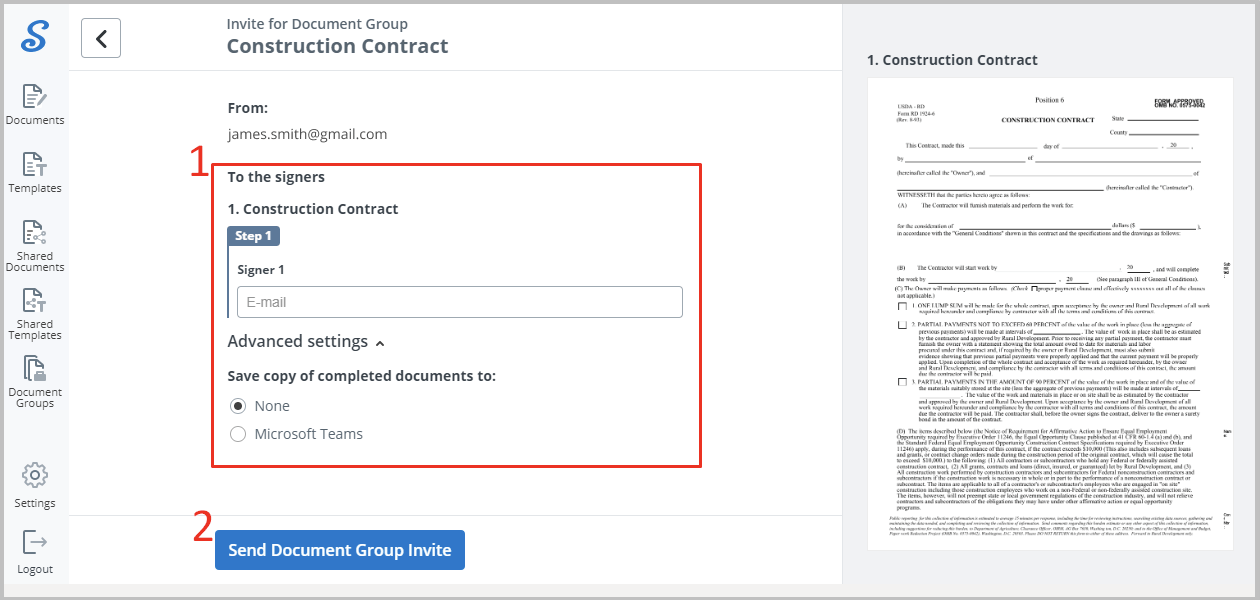The image size is (1260, 600).
Task: Check the ONE LUMP SUM checkbox in preview
Action: pyautogui.click(x=902, y=305)
